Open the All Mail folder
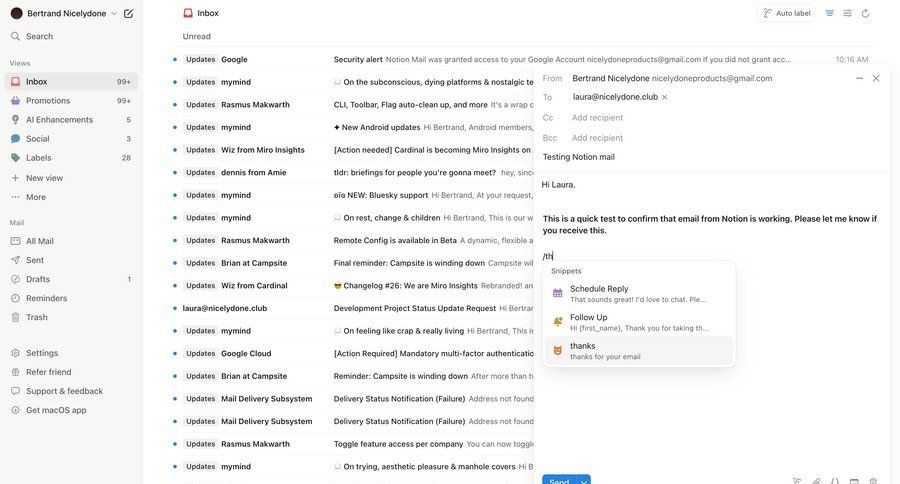The width and height of the screenshot is (900, 484). tap(71, 241)
